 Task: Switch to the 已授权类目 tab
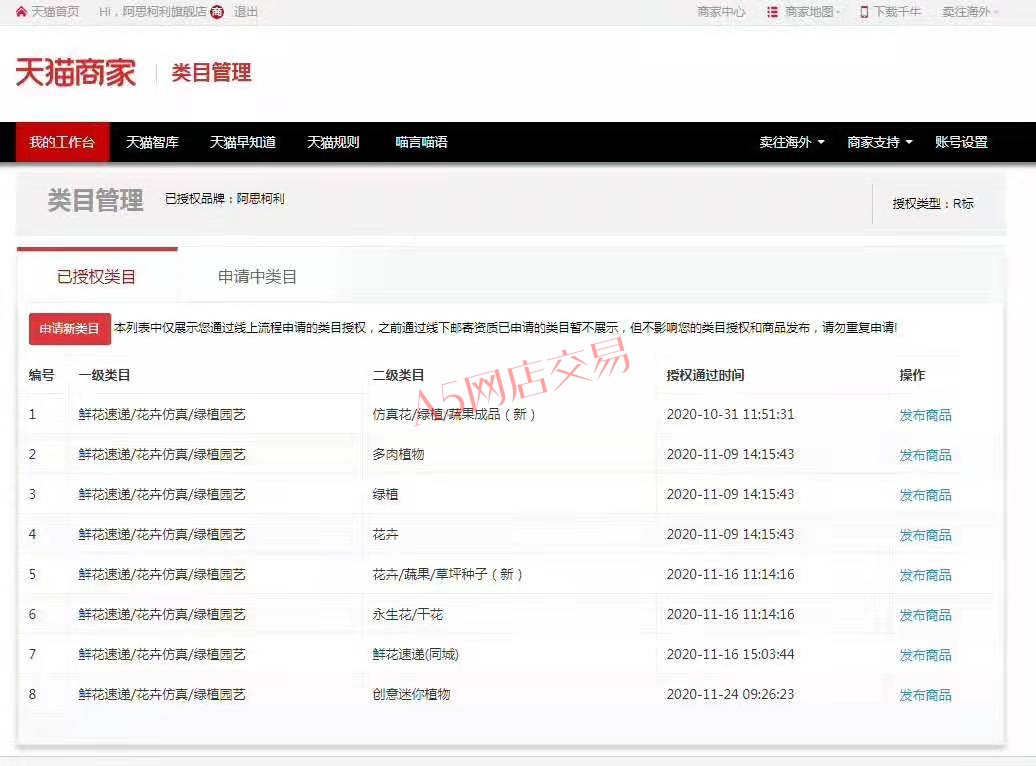point(96,276)
